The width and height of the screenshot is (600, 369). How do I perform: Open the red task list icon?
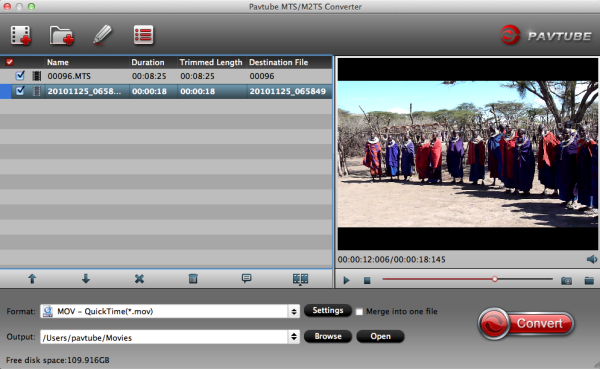143,35
